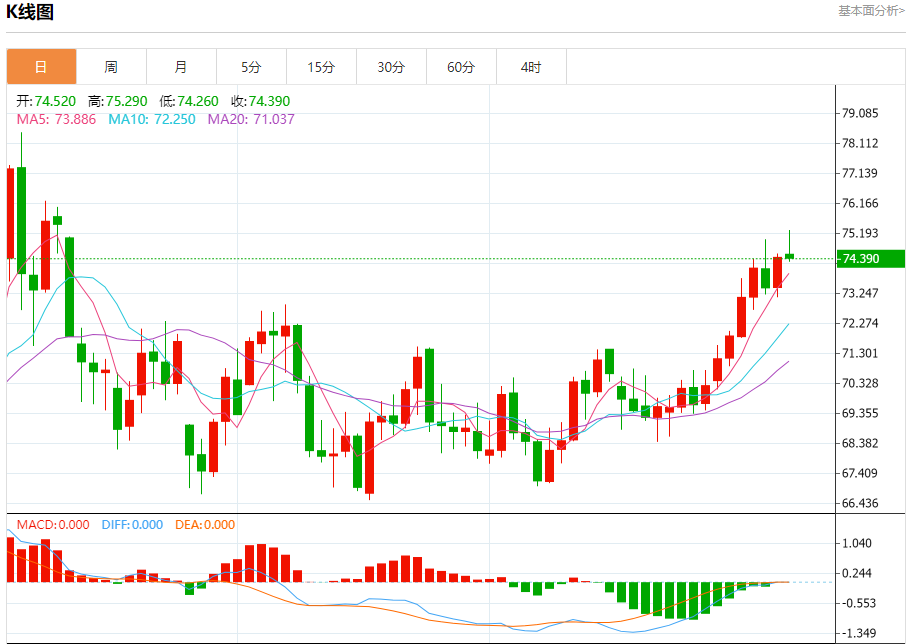Screen dimensions: 912x644
Task: Click the MA5: 73.886 legend label
Action: (56, 119)
